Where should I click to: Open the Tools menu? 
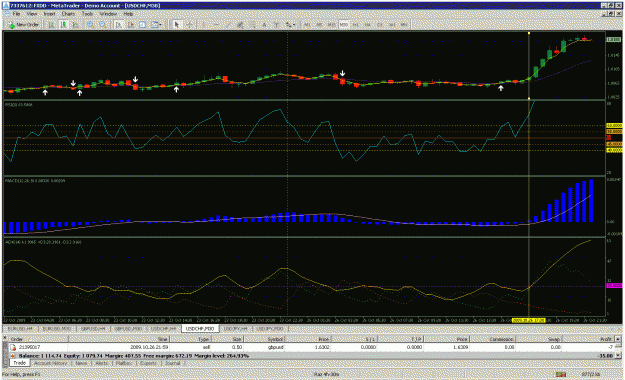click(x=87, y=14)
